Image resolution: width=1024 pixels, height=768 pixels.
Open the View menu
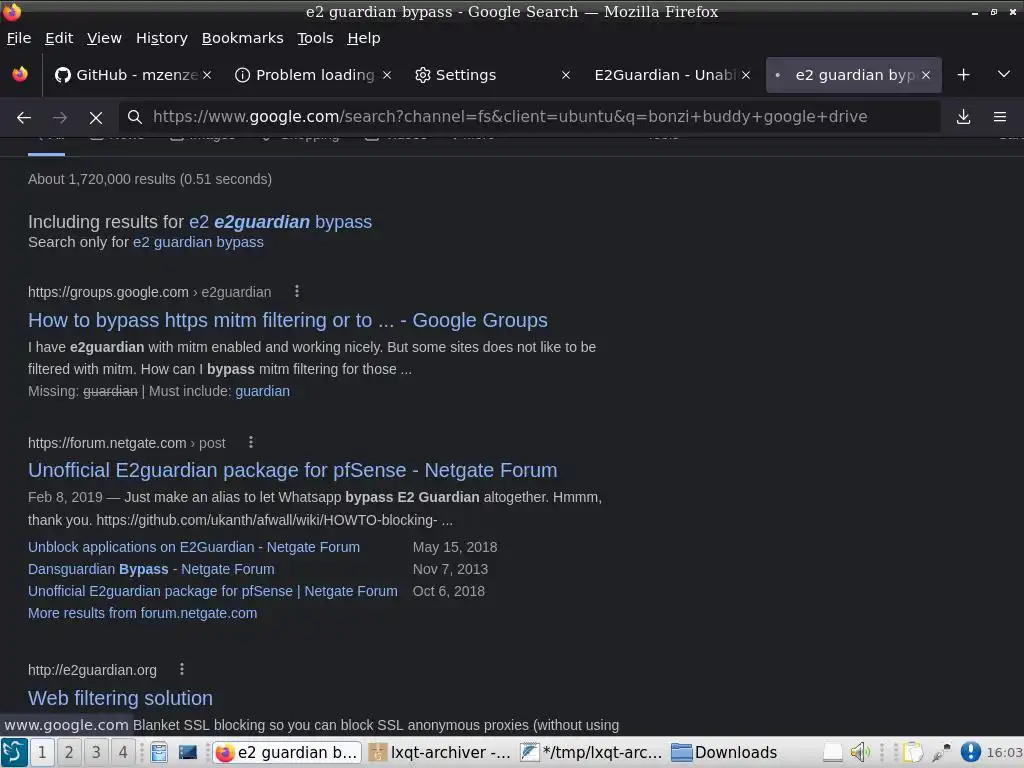point(104,39)
